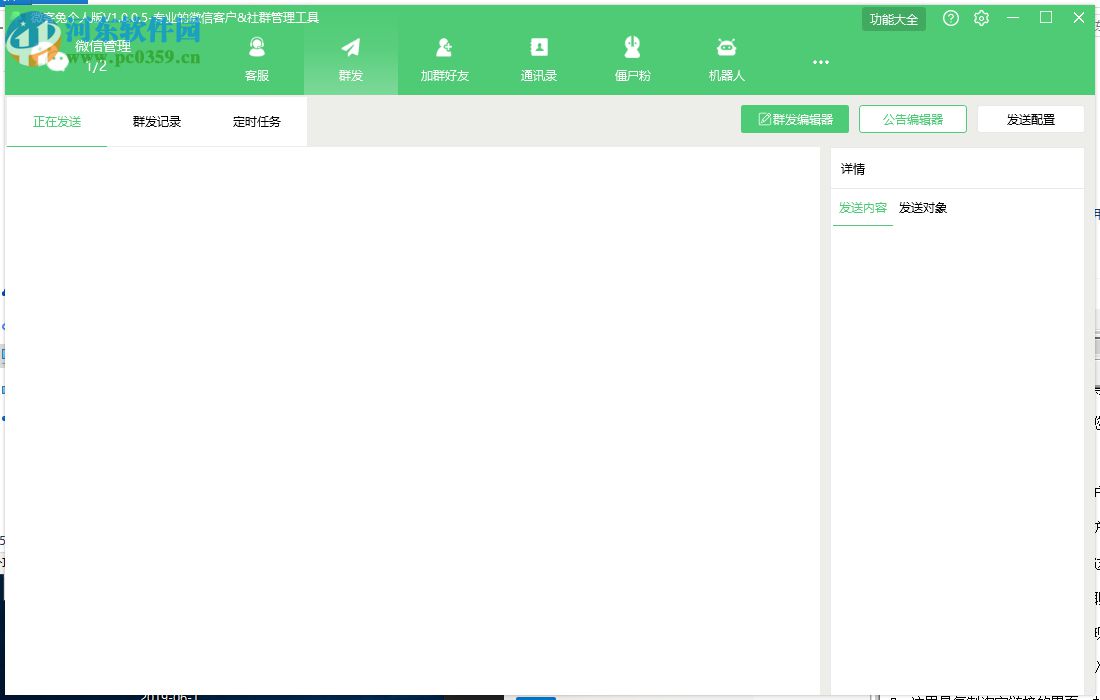Open help via question mark icon
This screenshot has width=1100, height=700.
pyautogui.click(x=950, y=18)
